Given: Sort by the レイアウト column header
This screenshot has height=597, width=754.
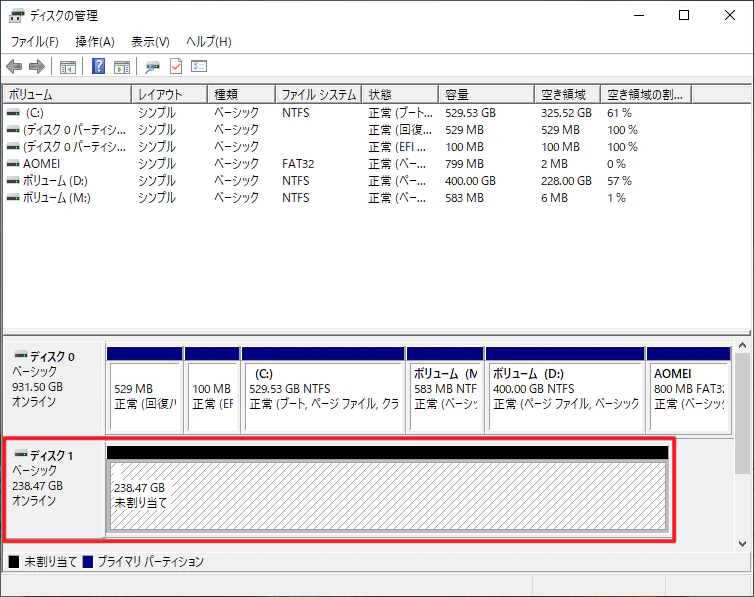Looking at the screenshot, I should pyautogui.click(x=170, y=94).
